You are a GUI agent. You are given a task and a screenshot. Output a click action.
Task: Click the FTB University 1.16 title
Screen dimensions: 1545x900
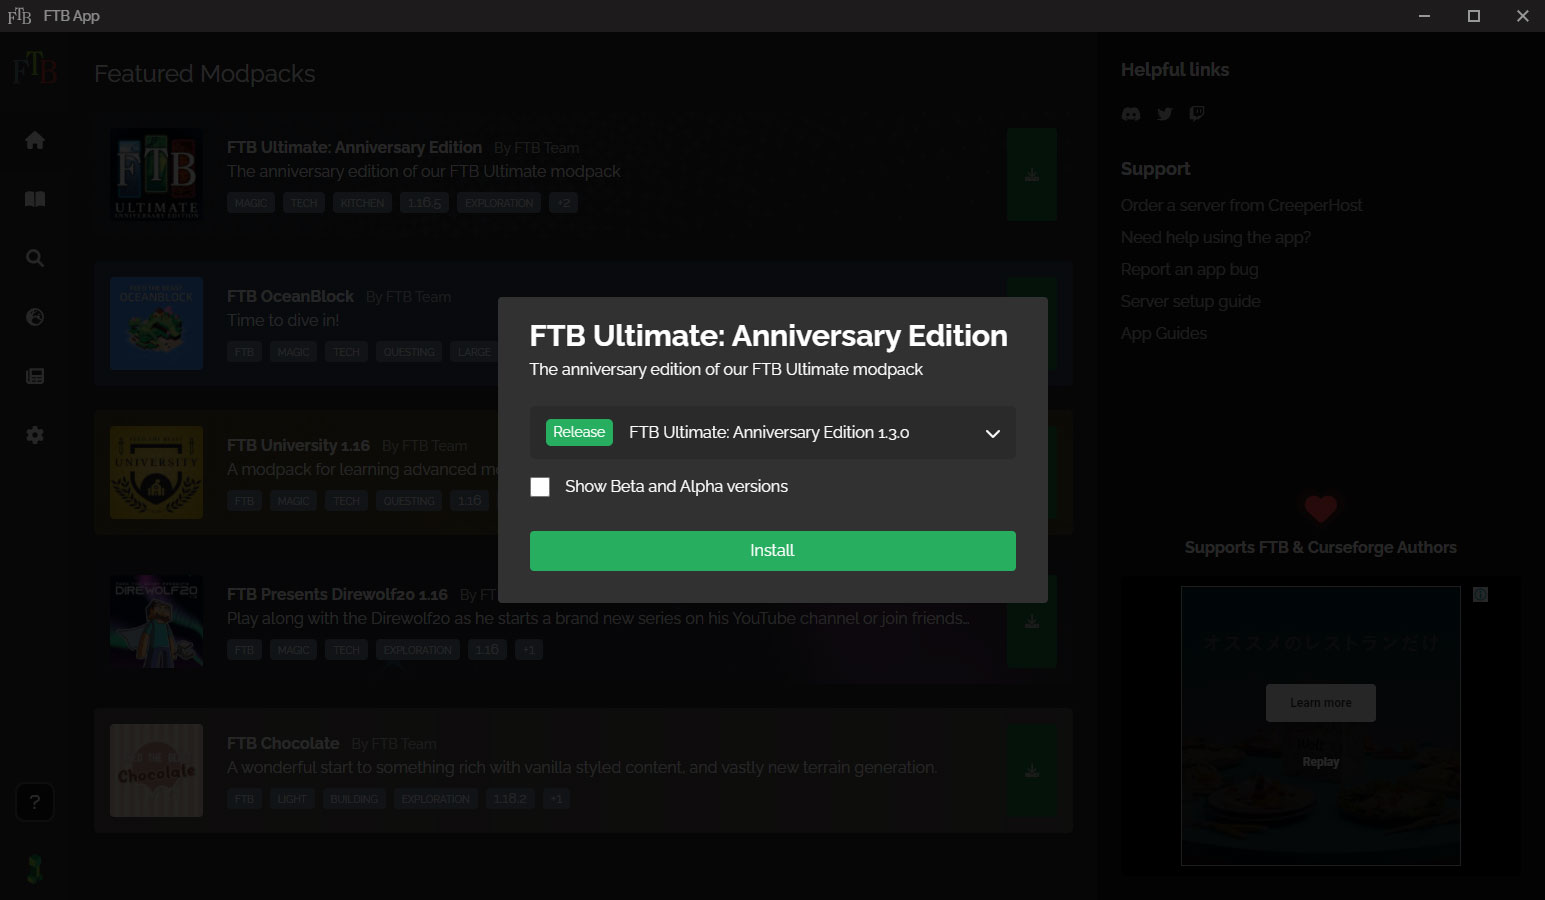(298, 446)
